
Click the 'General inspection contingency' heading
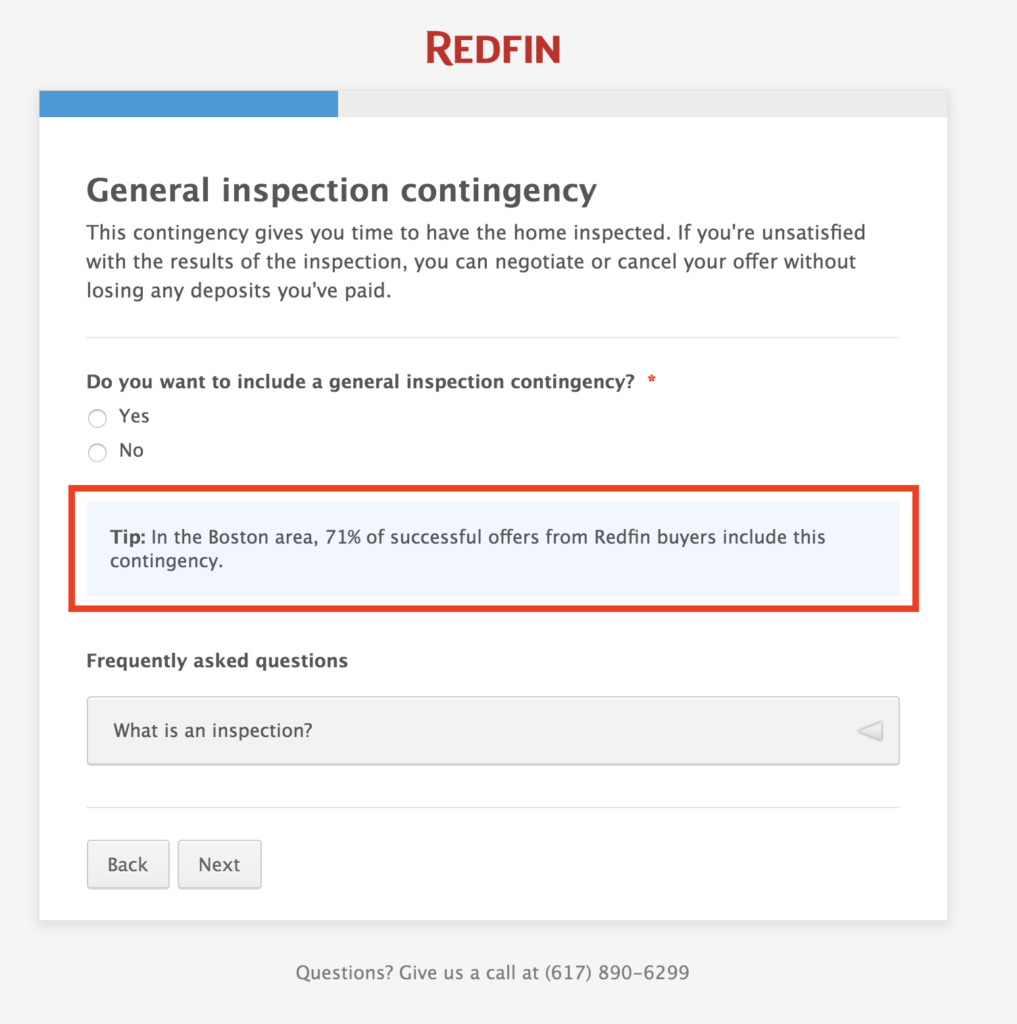(341, 190)
